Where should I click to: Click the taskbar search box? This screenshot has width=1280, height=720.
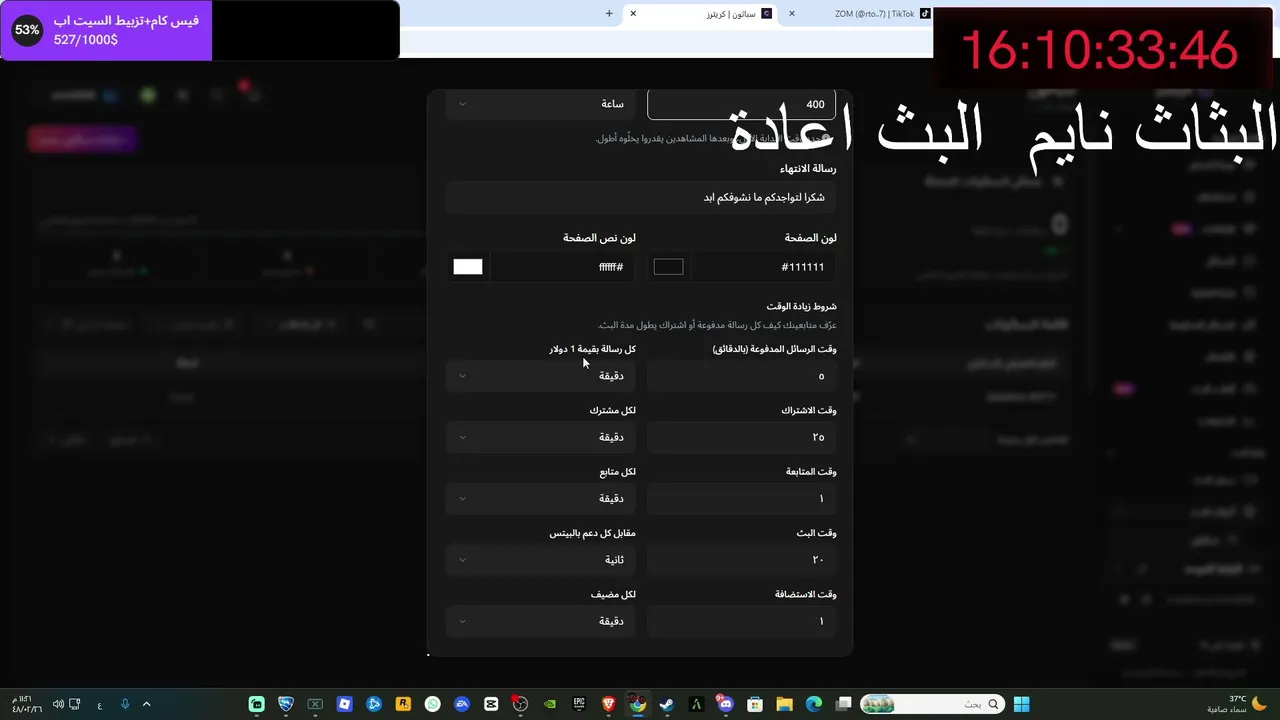(x=931, y=704)
